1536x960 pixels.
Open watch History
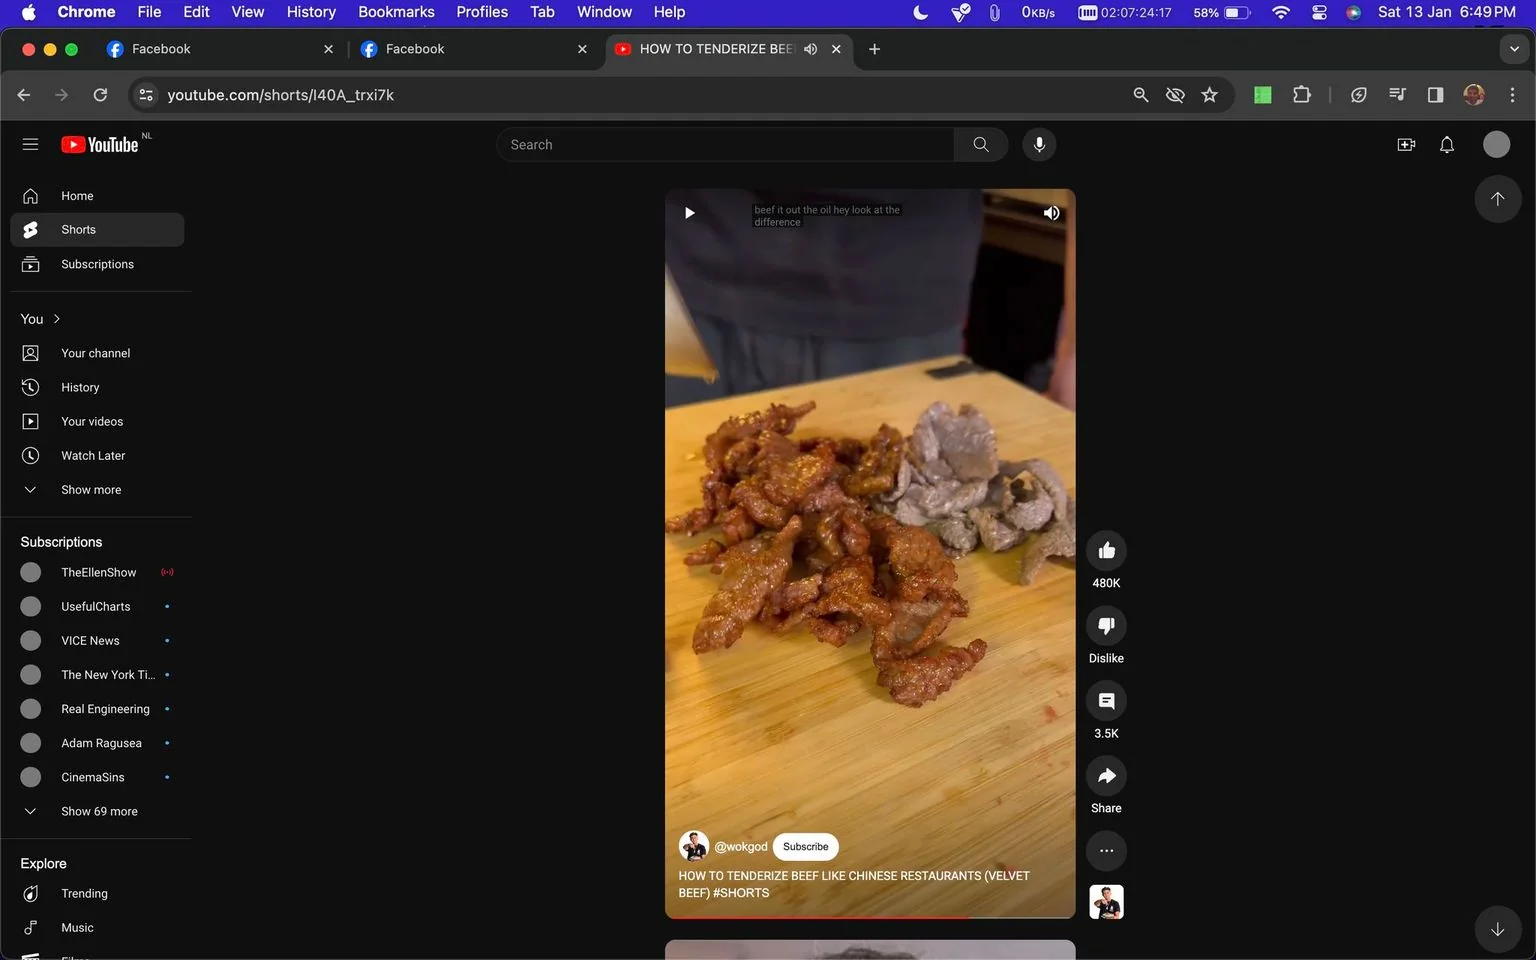pos(97,387)
